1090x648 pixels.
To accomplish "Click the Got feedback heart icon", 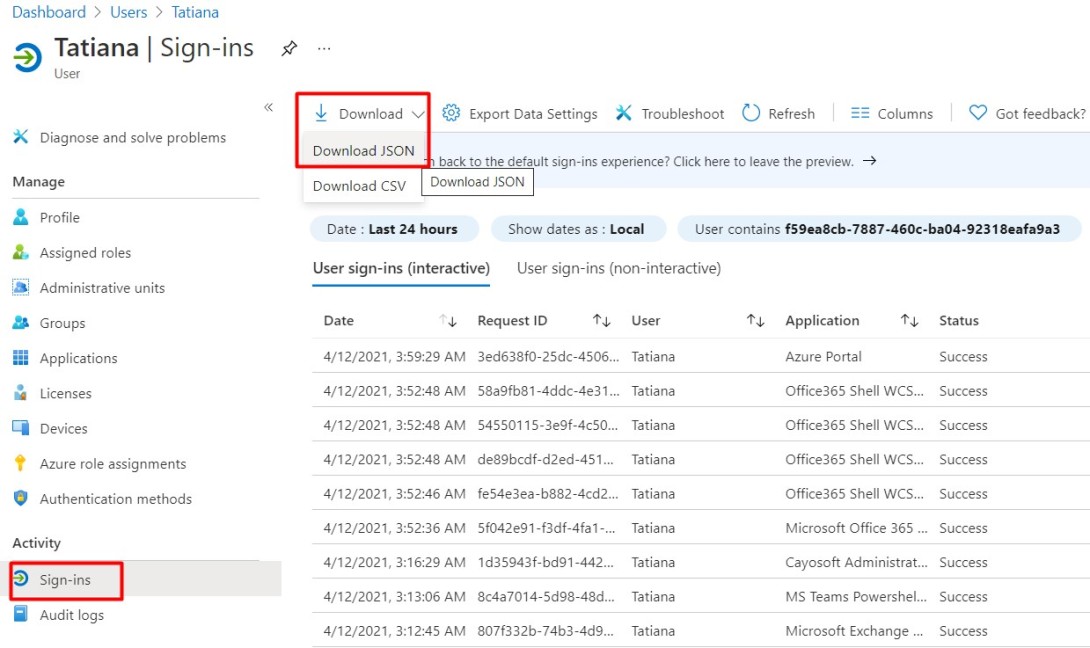I will (x=978, y=113).
